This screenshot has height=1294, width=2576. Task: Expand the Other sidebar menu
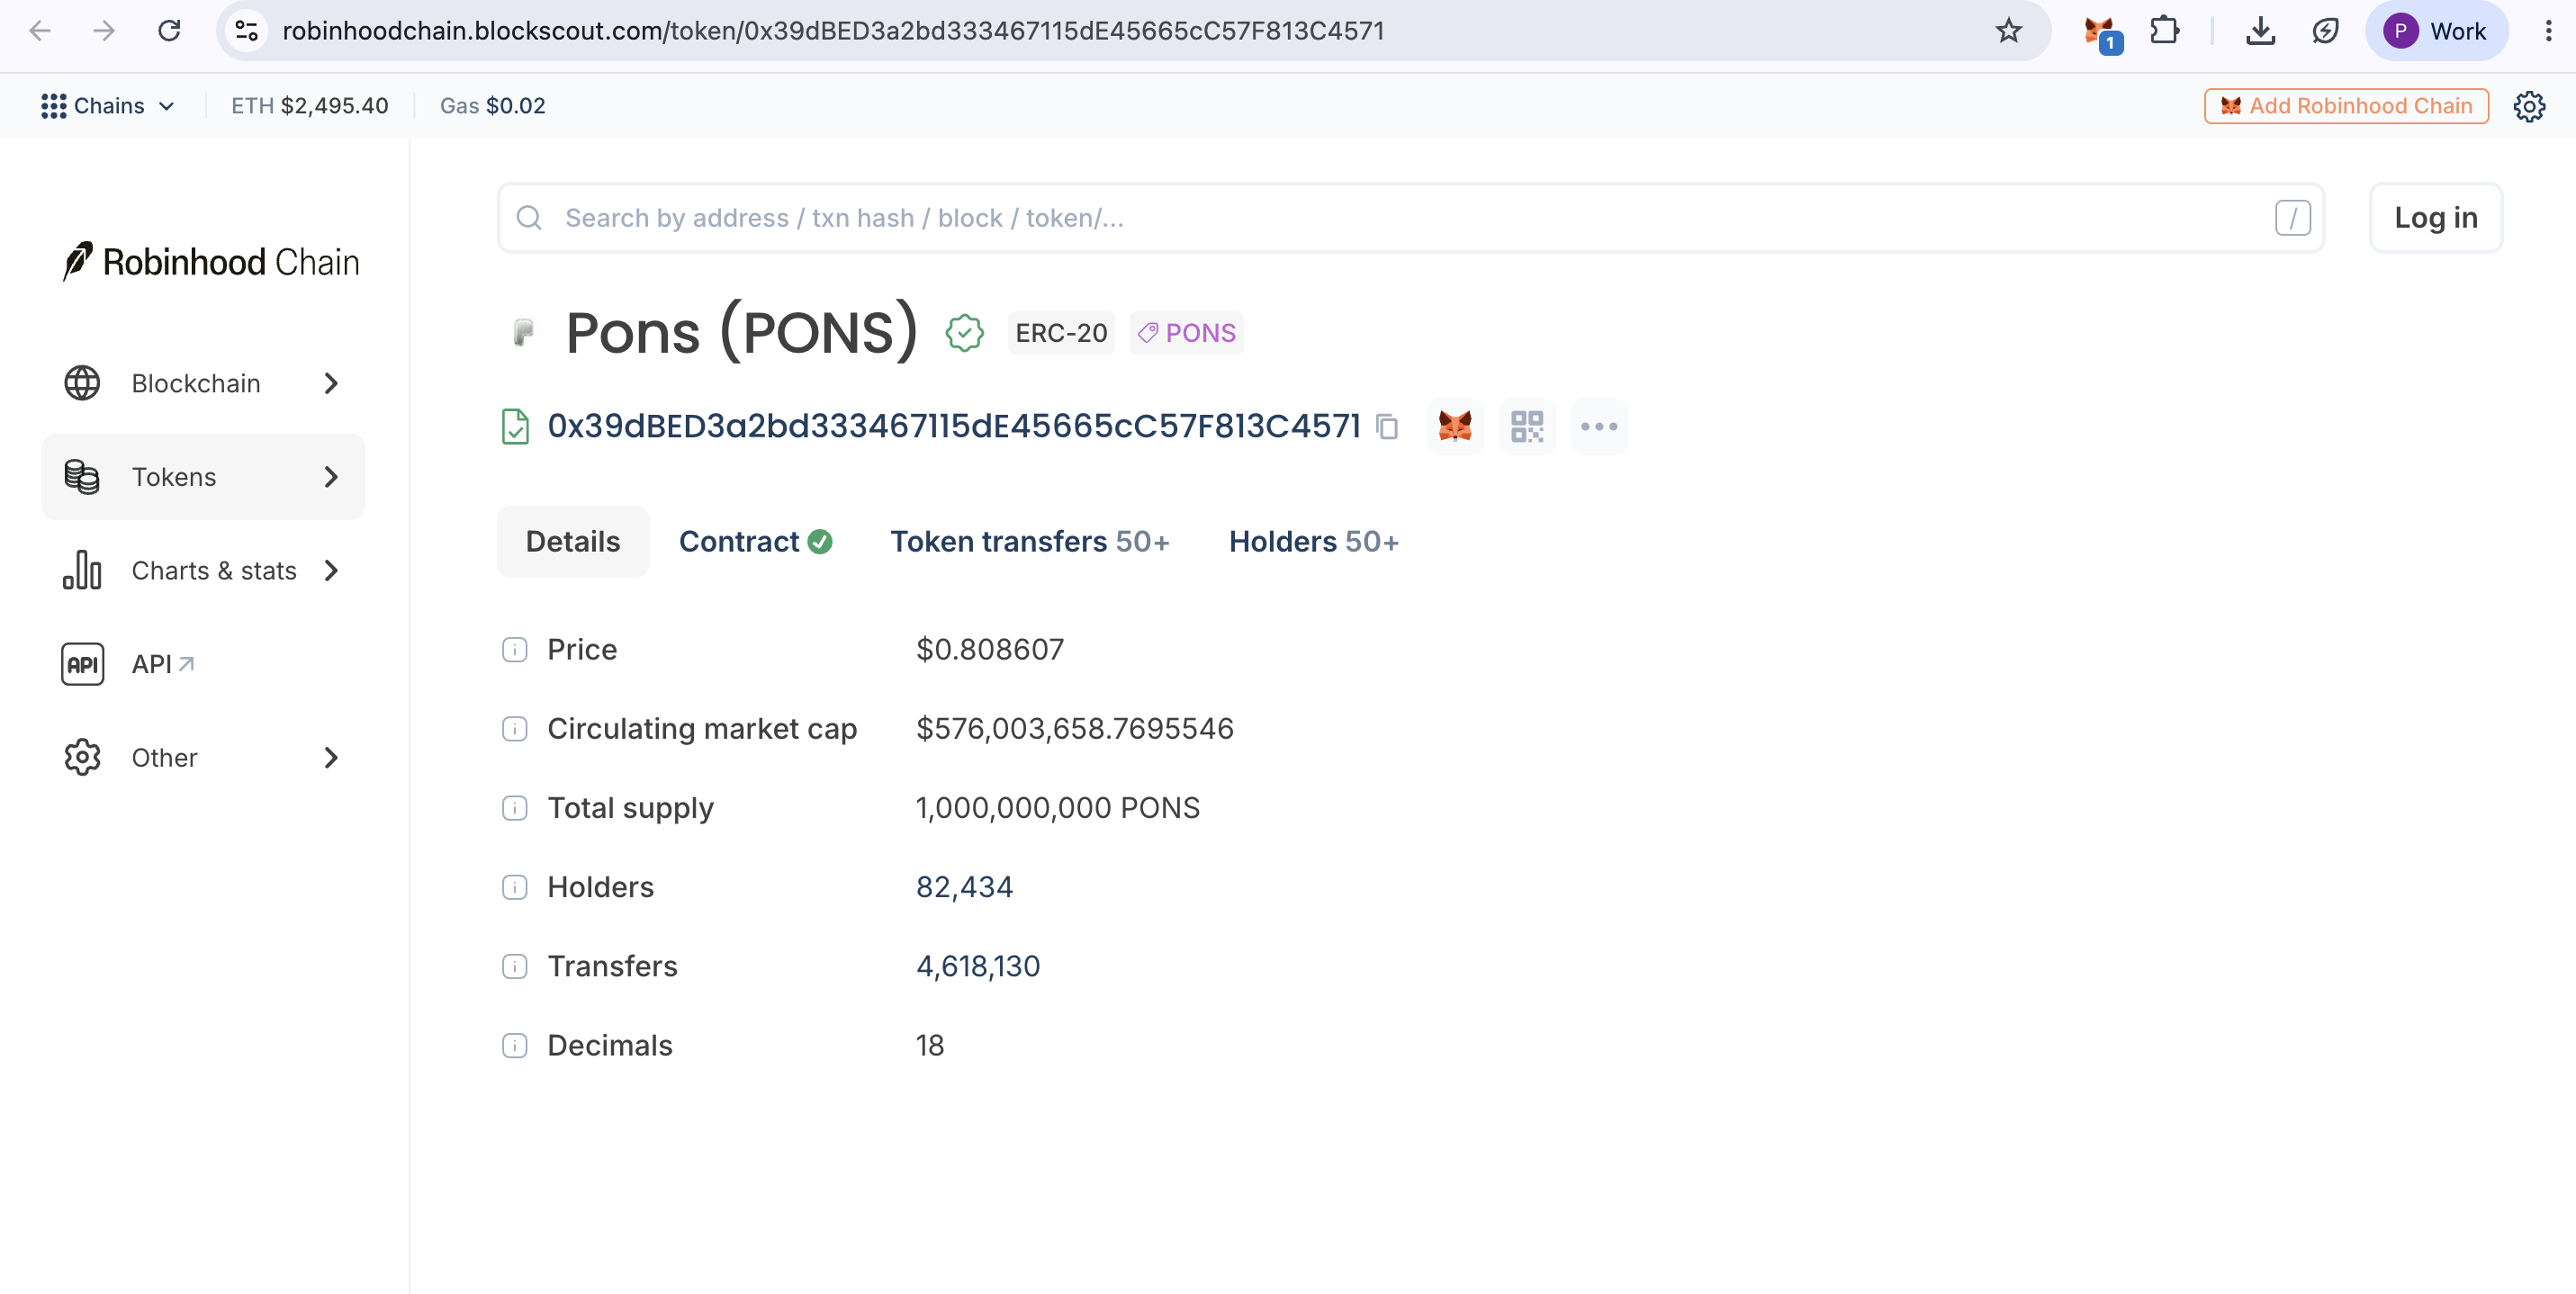coord(203,757)
